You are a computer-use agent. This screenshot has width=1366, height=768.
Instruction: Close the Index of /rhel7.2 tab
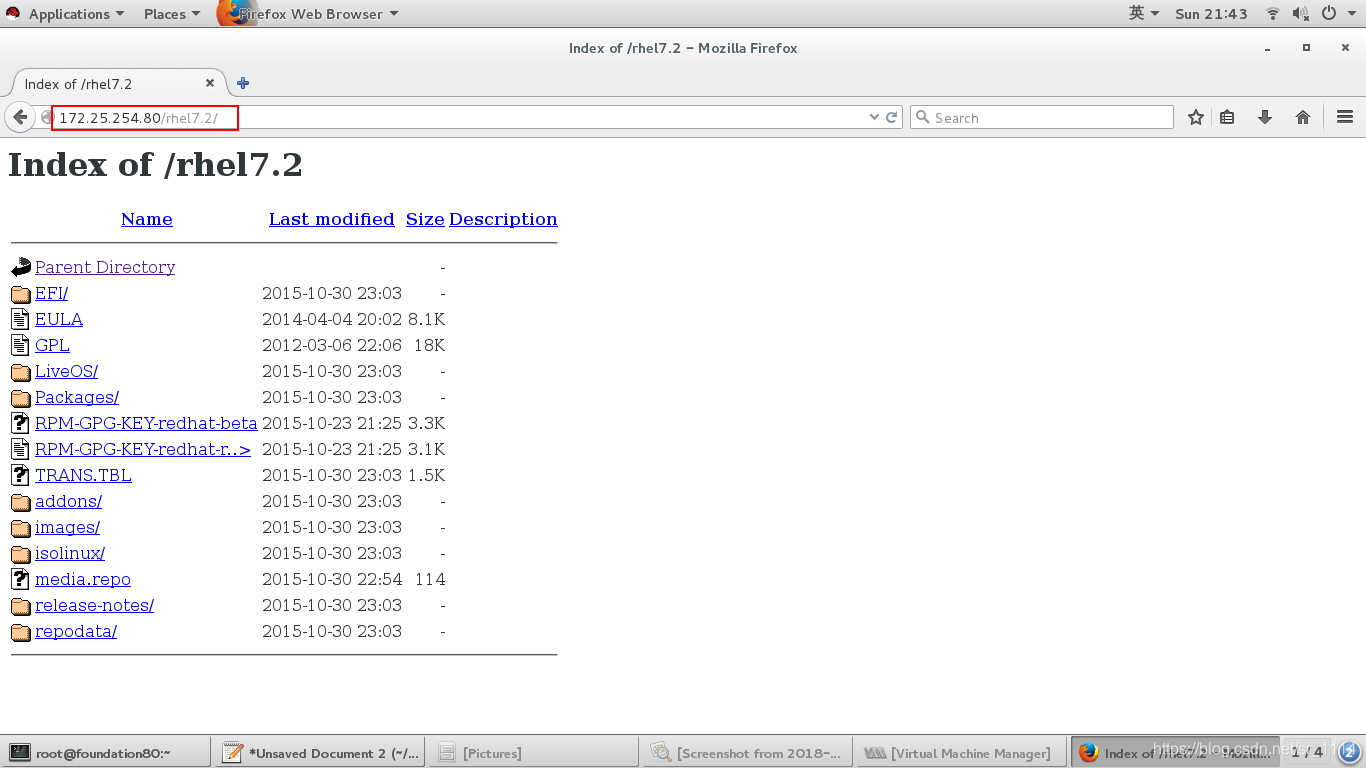(x=210, y=83)
